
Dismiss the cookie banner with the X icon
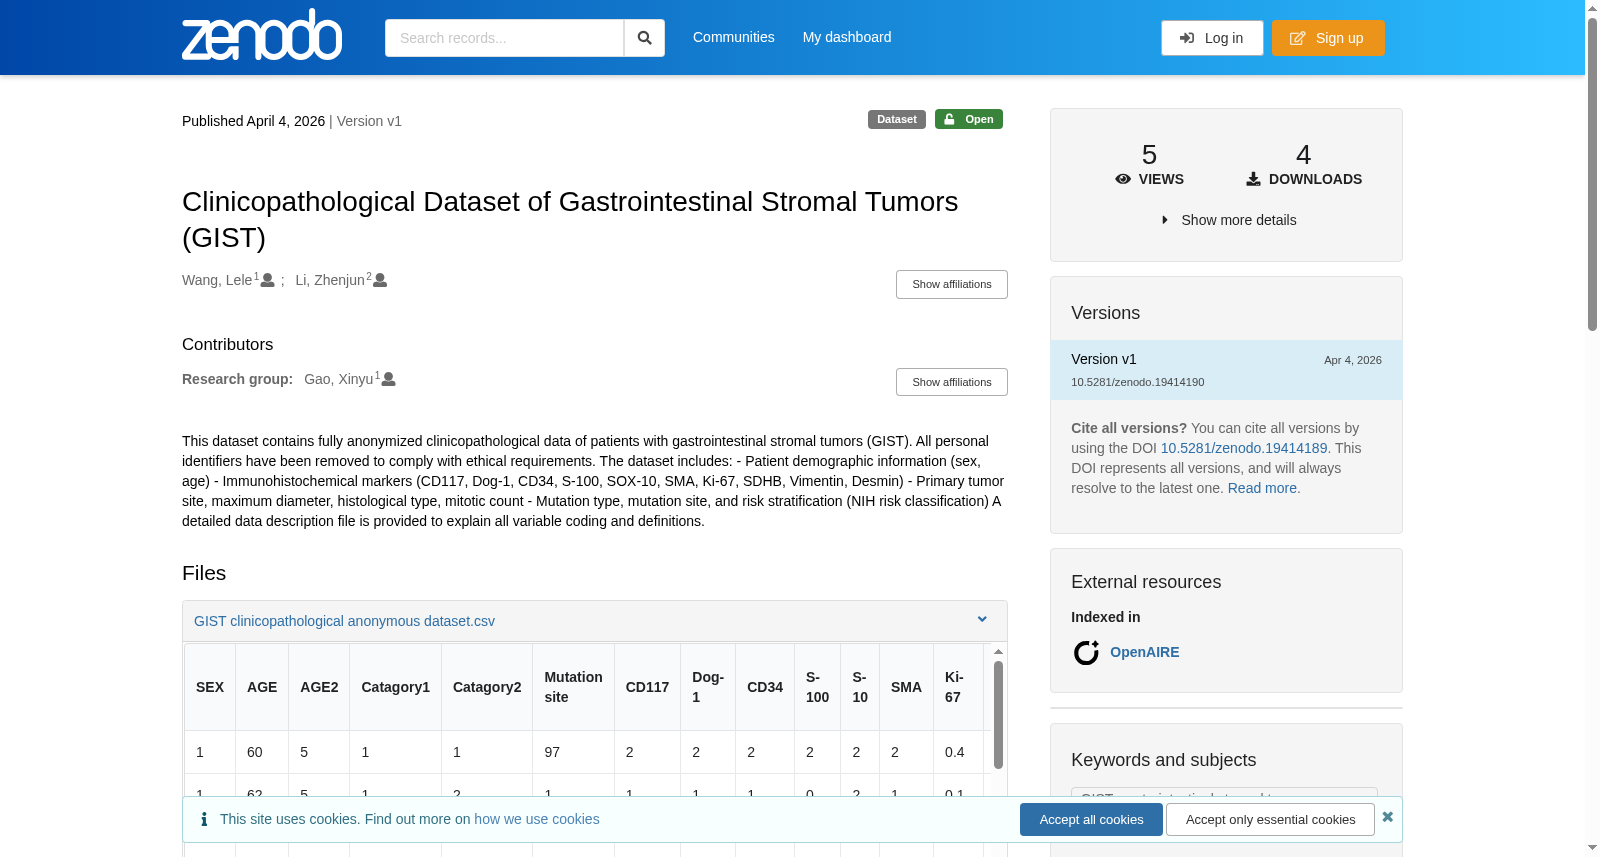(x=1387, y=817)
